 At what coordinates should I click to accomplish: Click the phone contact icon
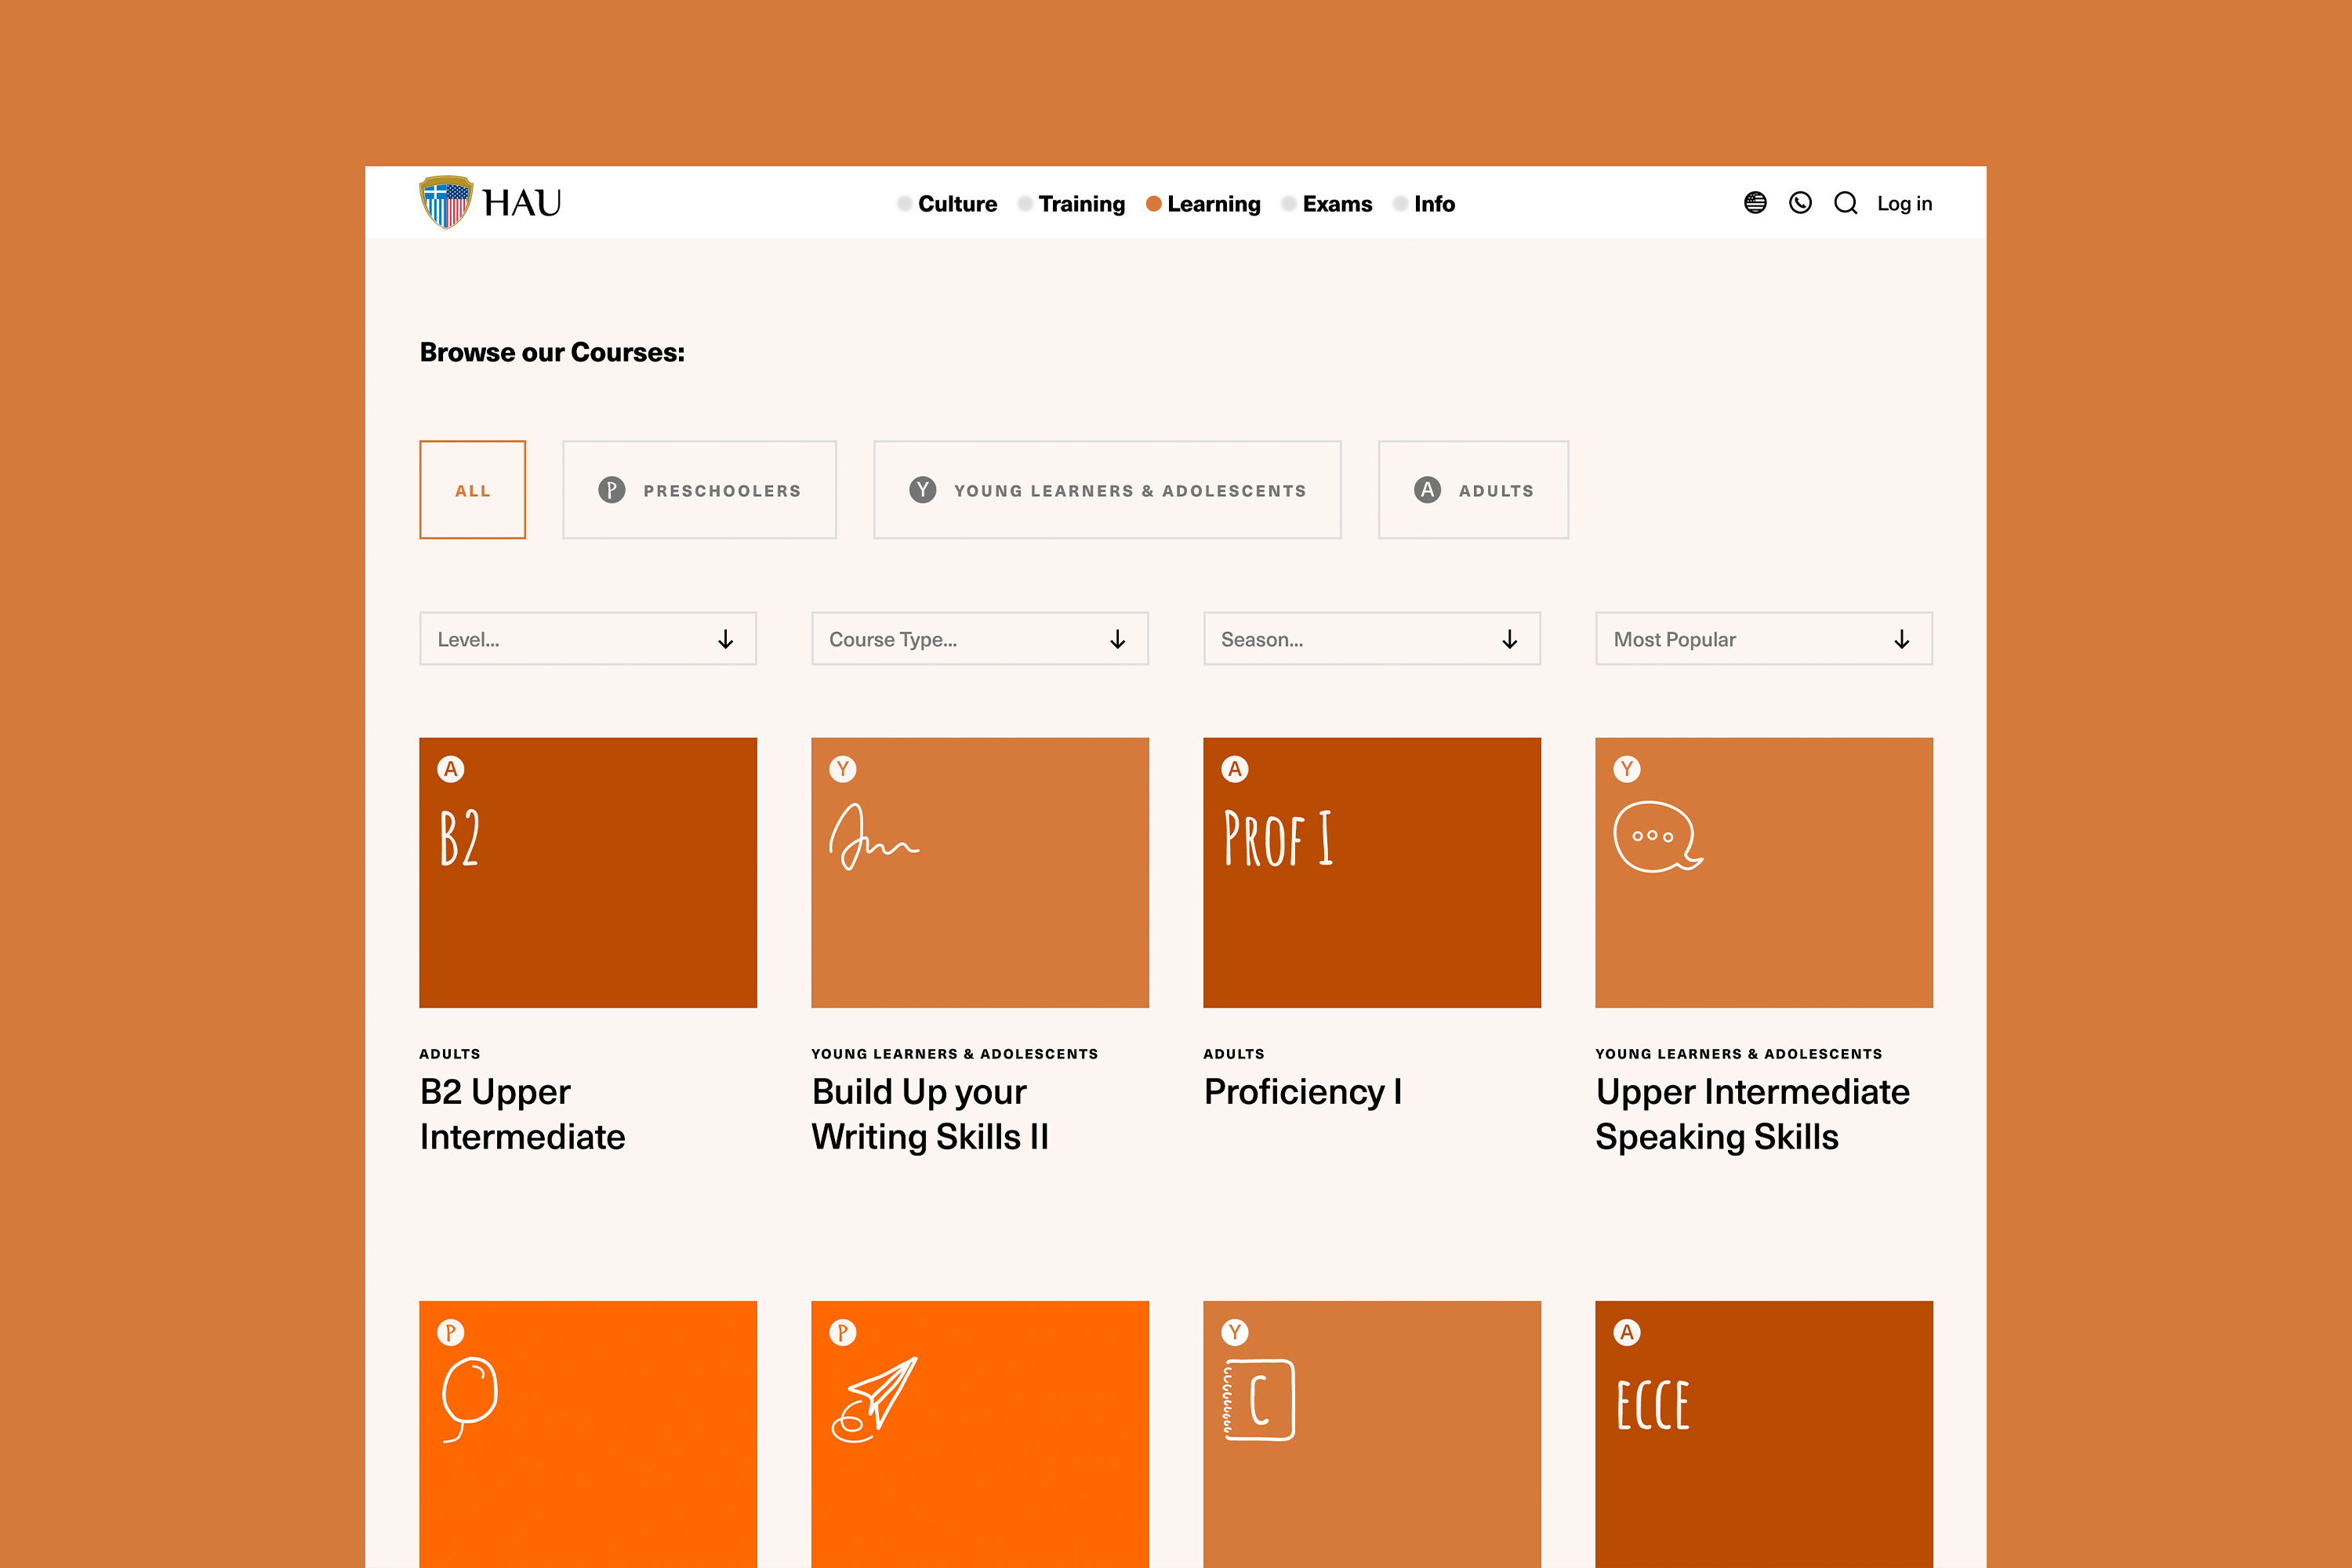(1800, 203)
